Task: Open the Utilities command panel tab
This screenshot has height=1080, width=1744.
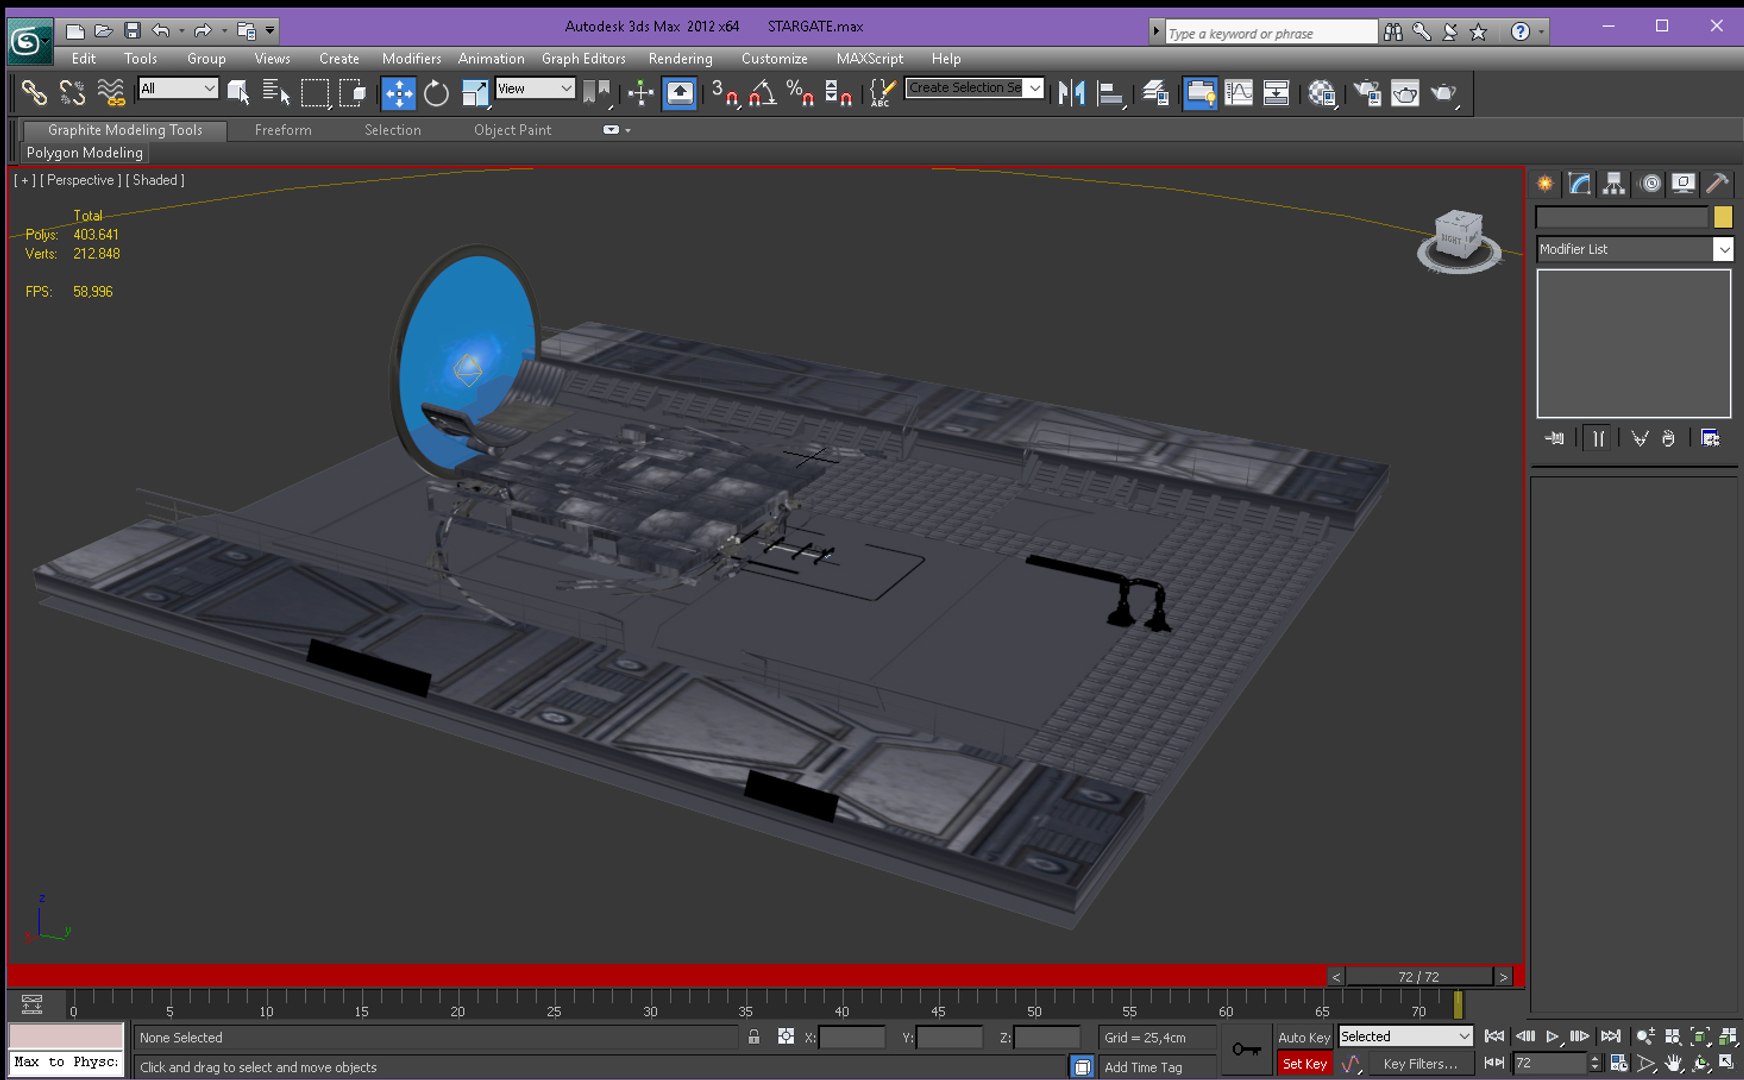Action: [x=1717, y=184]
